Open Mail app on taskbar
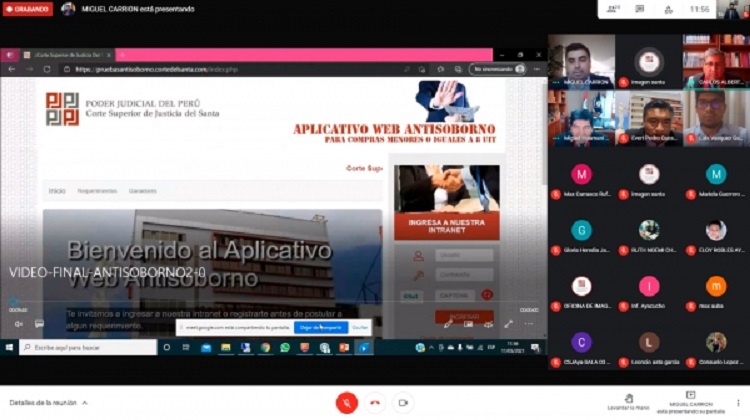Viewport: 750px width, 420px height. (x=206, y=348)
